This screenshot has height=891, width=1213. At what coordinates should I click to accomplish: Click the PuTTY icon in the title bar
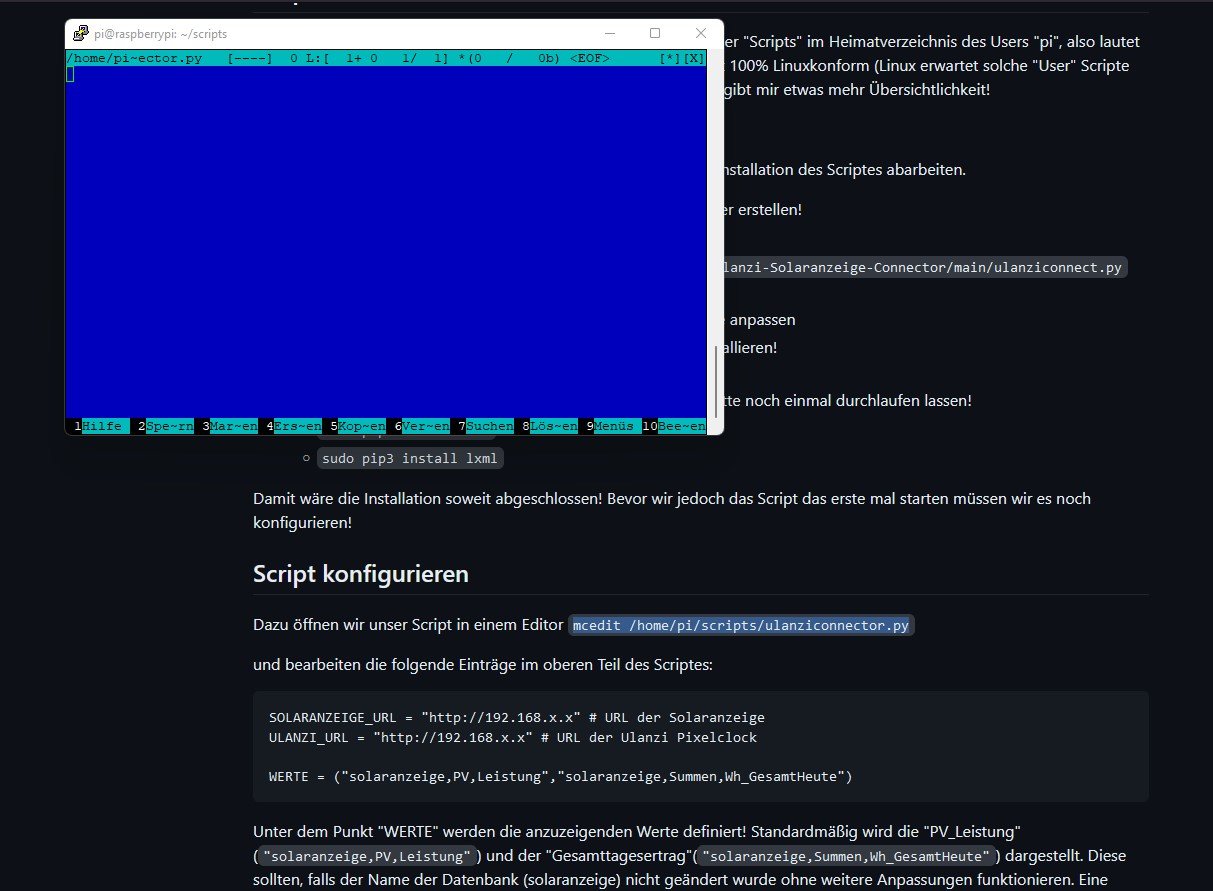[80, 33]
